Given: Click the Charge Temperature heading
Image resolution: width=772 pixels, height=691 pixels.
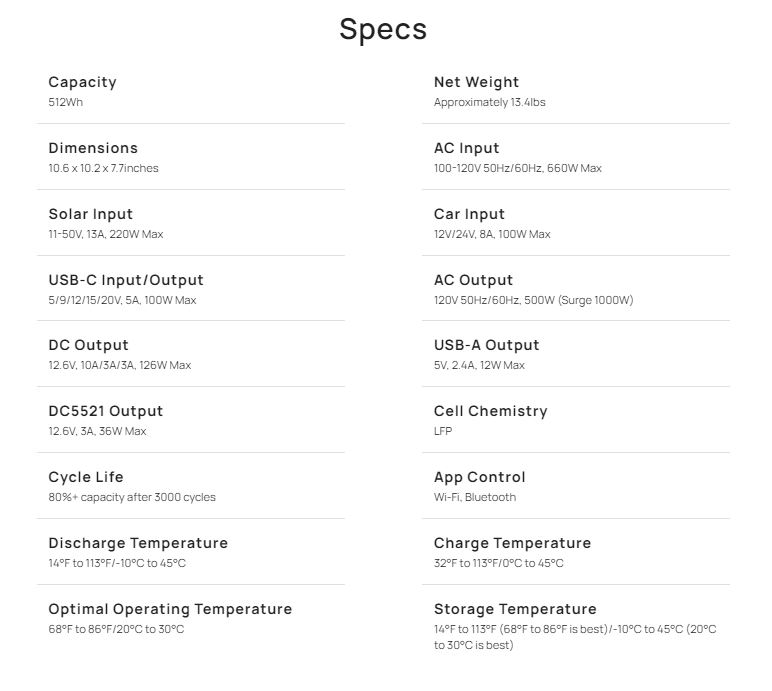Looking at the screenshot, I should click(x=512, y=543).
